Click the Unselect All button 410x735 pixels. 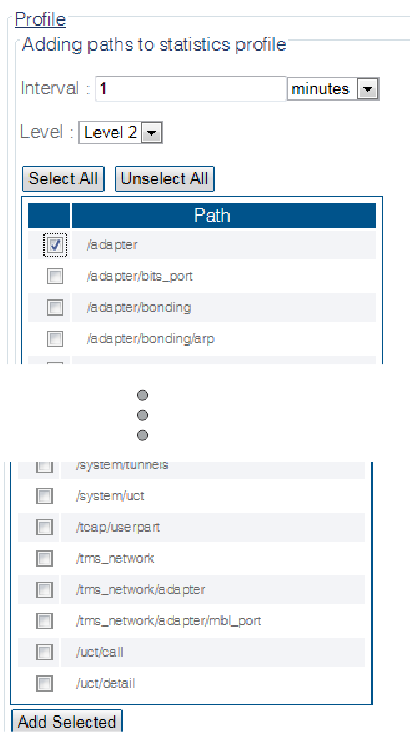tap(164, 179)
